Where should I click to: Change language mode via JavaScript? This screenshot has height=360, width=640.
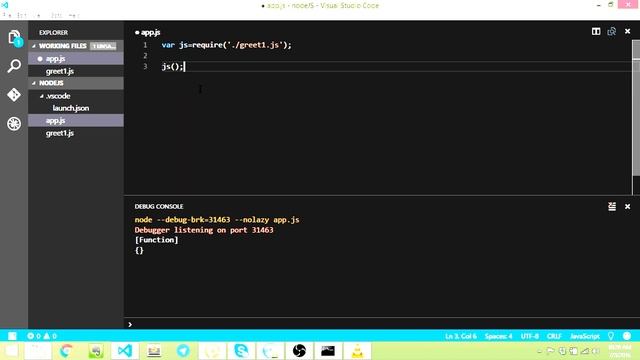click(x=584, y=336)
